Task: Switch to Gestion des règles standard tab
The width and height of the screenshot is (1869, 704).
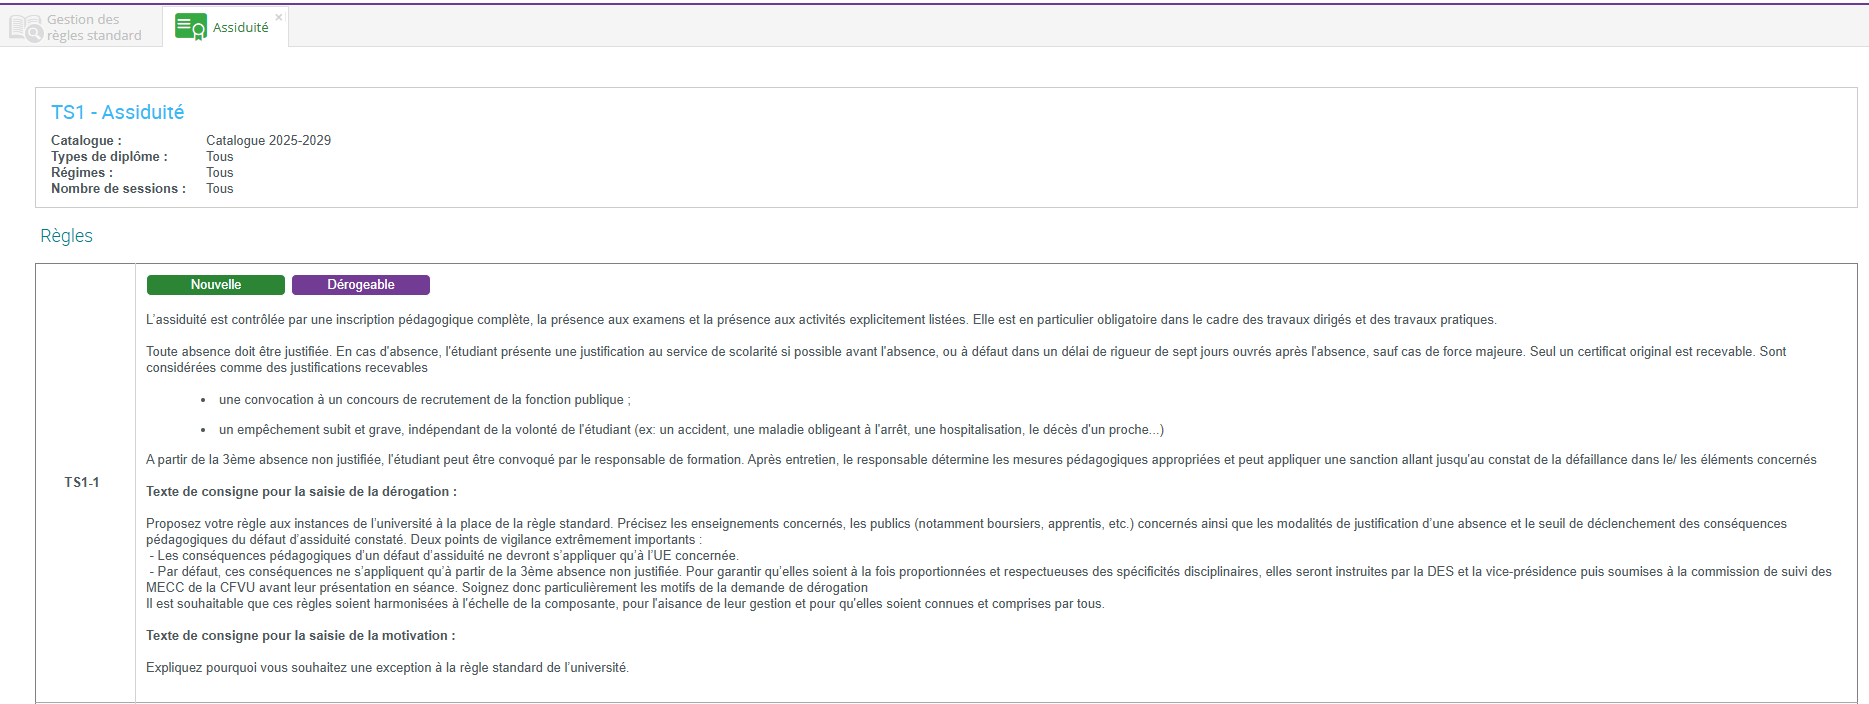Action: (94, 27)
